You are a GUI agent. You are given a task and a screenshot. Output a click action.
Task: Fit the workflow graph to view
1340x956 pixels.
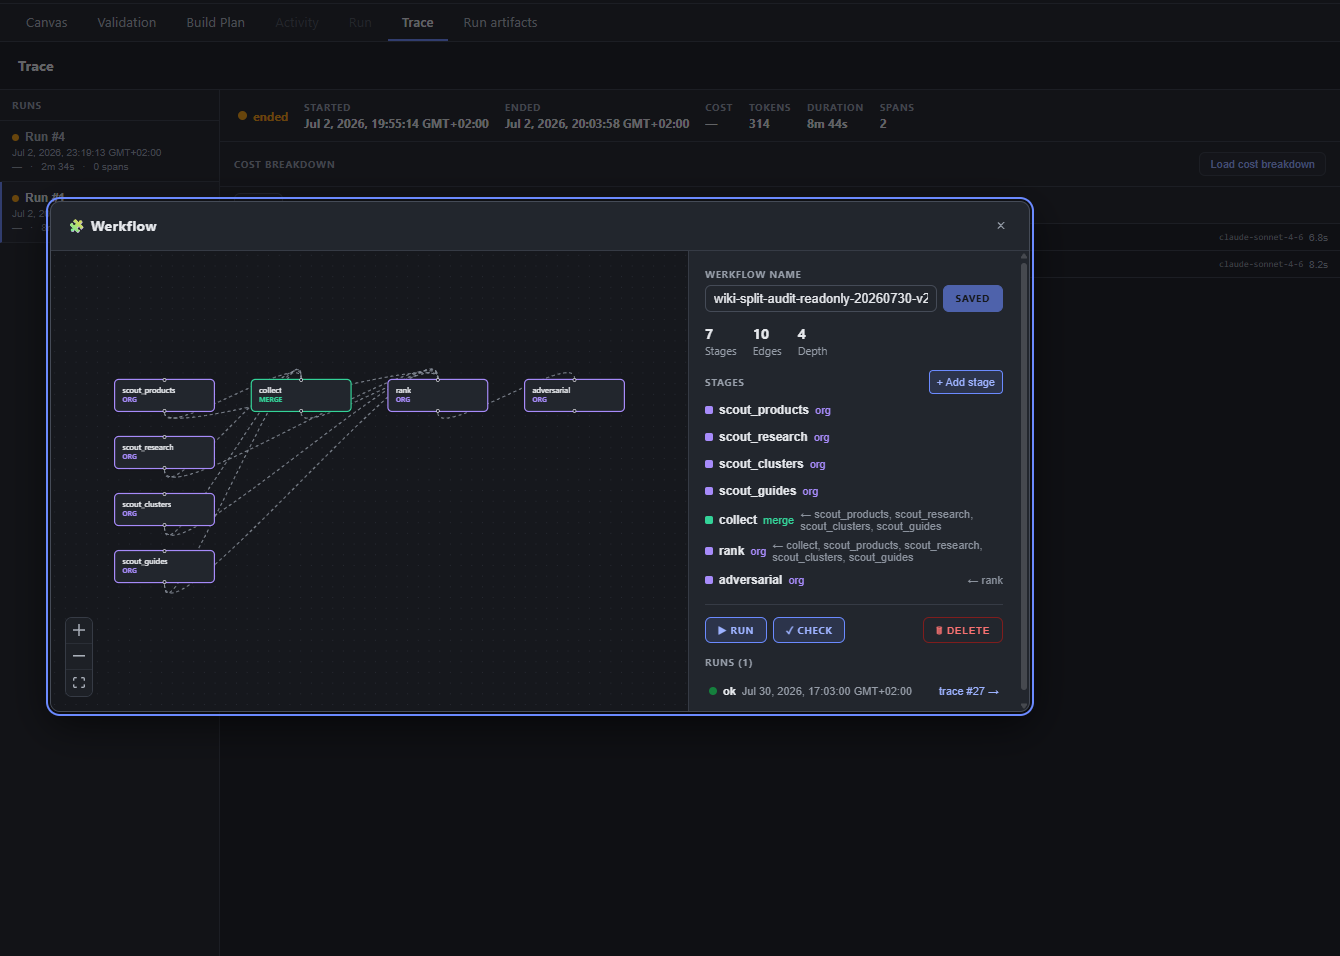click(79, 683)
